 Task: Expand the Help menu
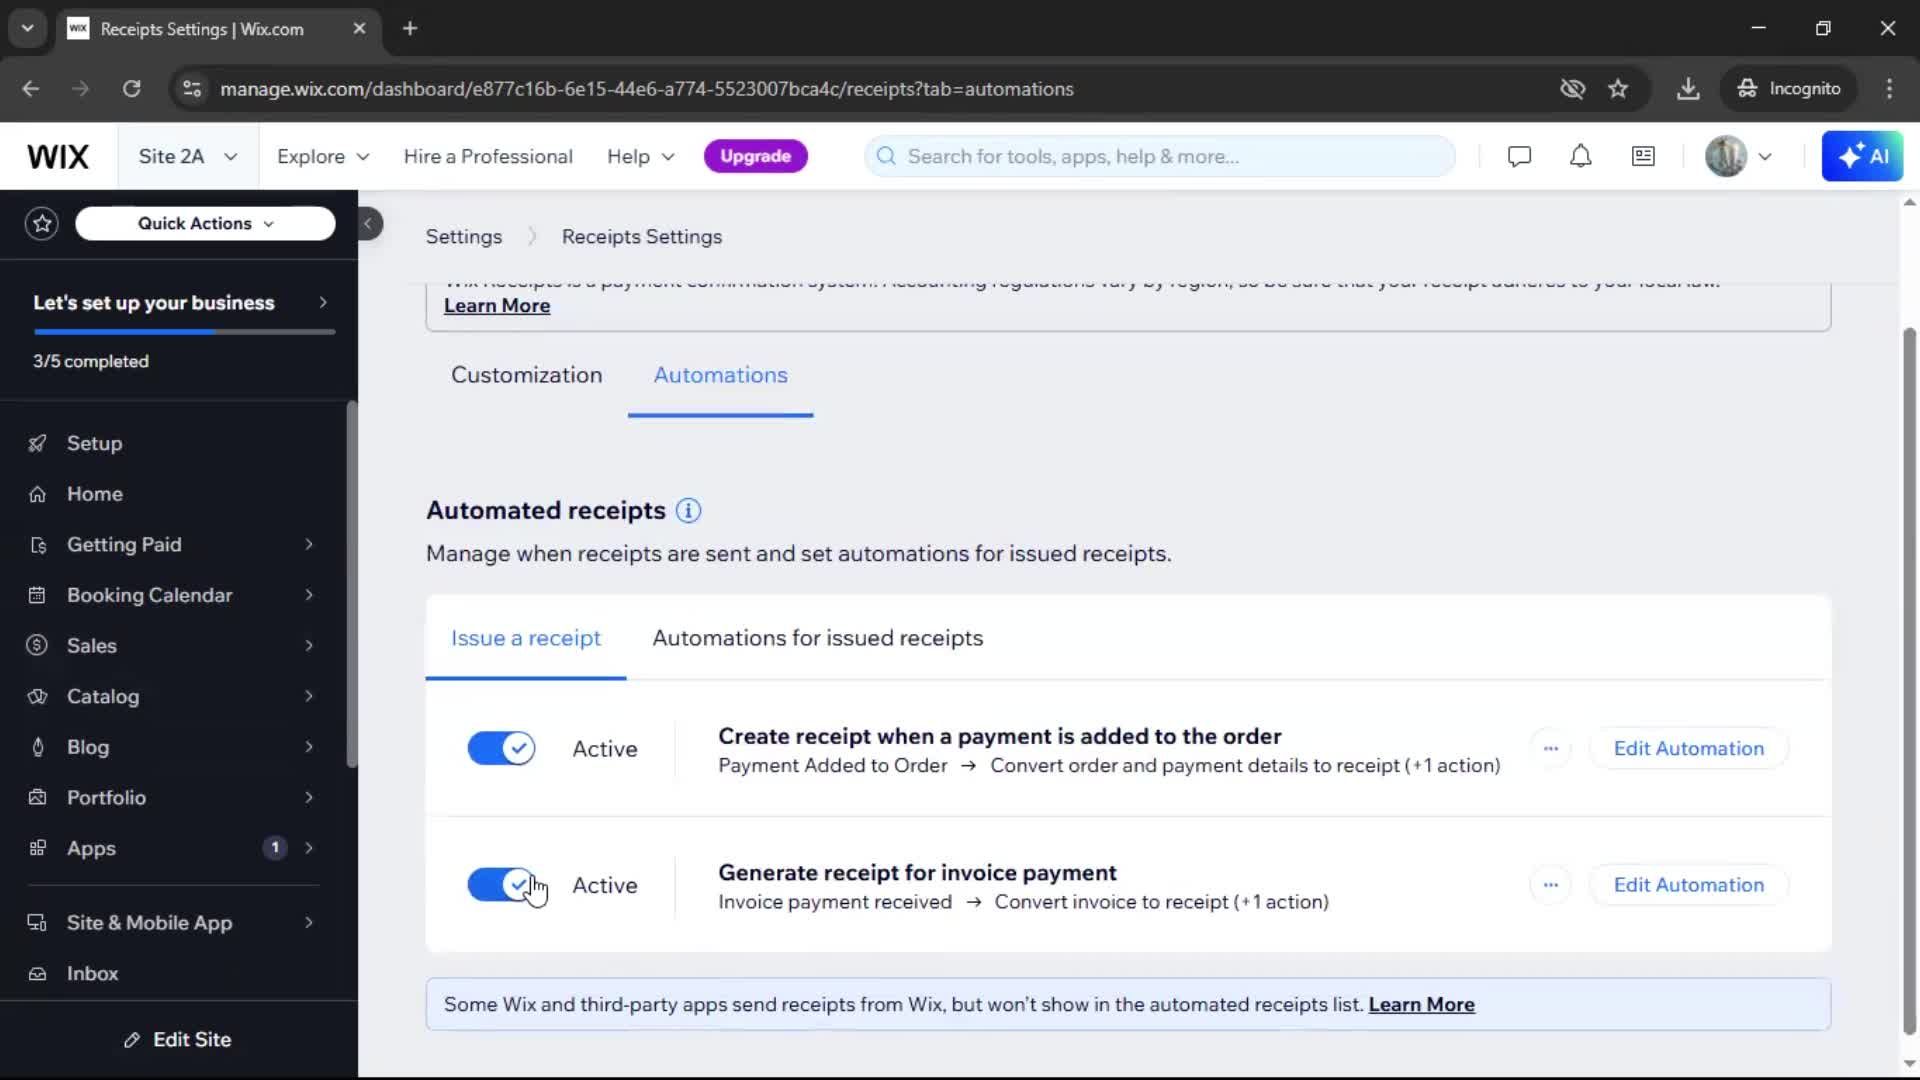(641, 157)
